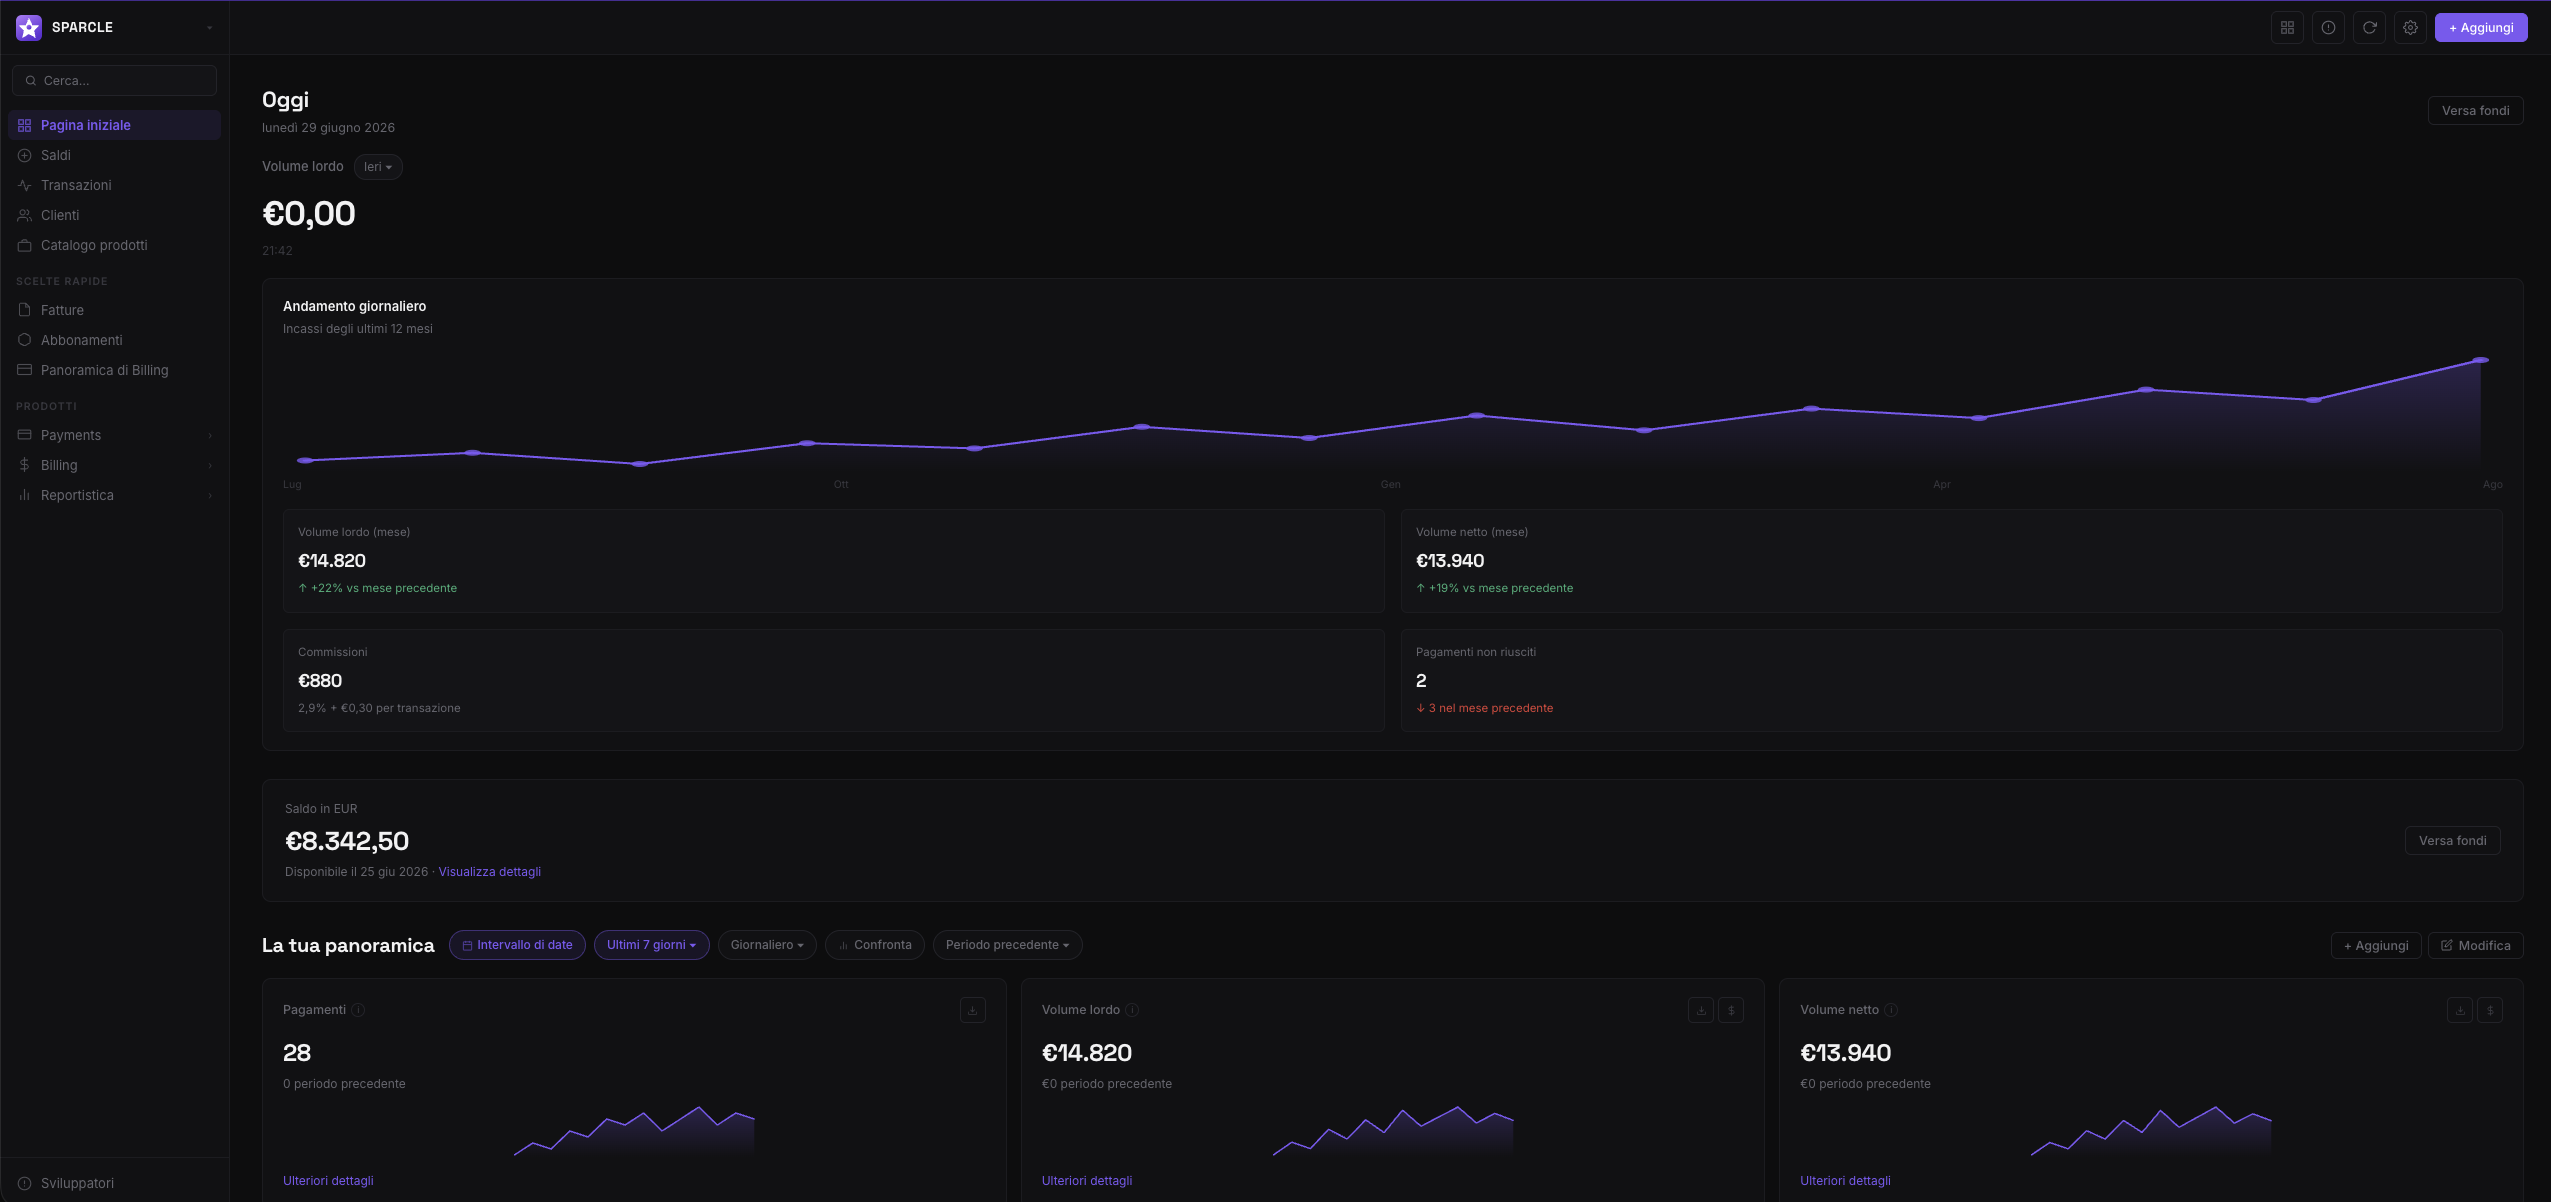Click the info icon next to Volume lordo title
2551x1202 pixels.
[x=1132, y=1010]
